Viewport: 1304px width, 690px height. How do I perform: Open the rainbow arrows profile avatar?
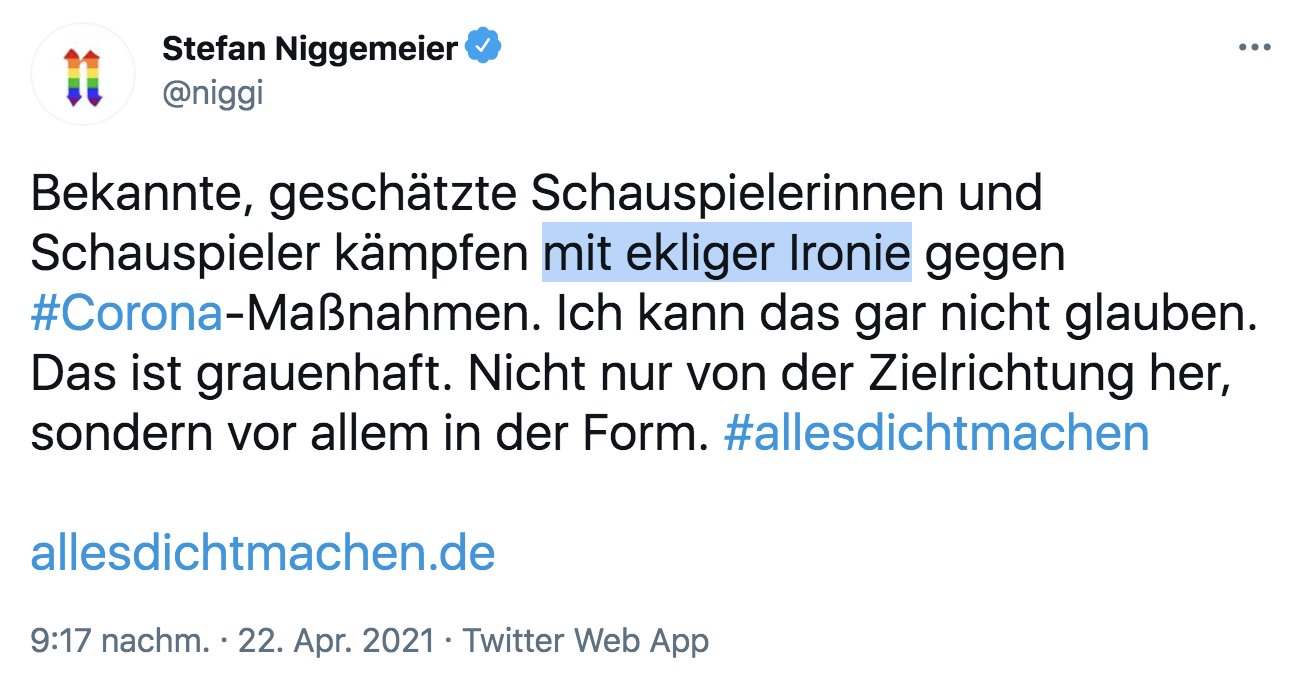click(84, 74)
